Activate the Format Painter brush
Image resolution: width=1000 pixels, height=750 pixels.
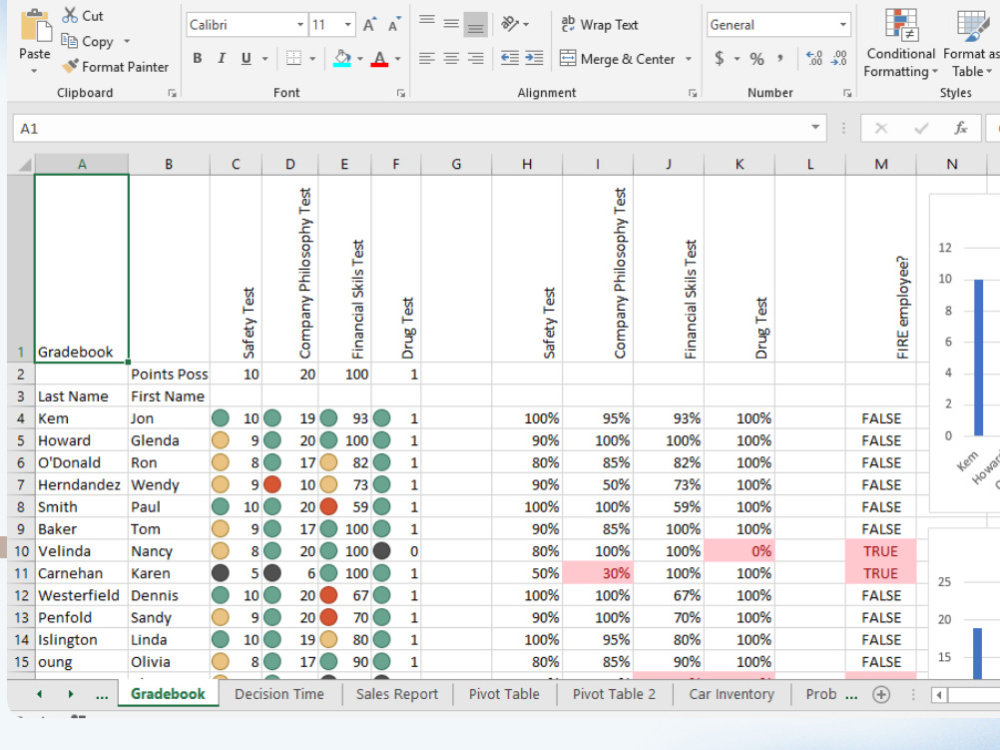click(70, 66)
